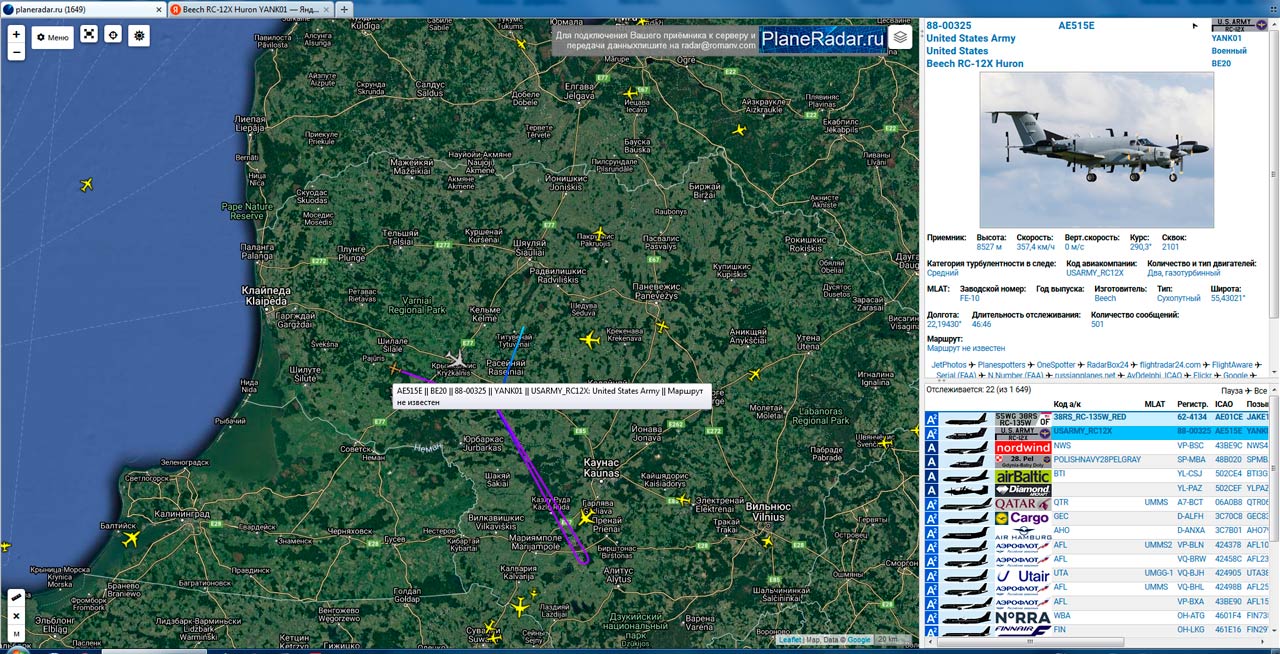Select Air Hamburg logo row

[1023, 532]
